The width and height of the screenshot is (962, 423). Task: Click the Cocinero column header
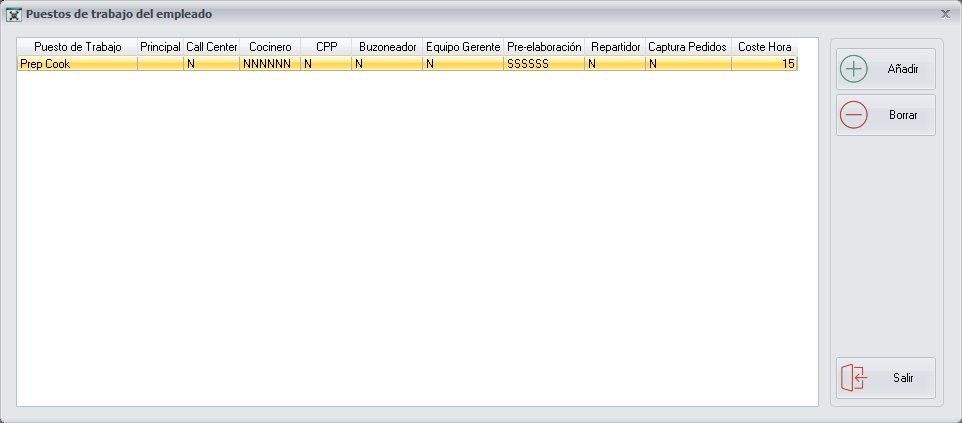click(x=270, y=47)
